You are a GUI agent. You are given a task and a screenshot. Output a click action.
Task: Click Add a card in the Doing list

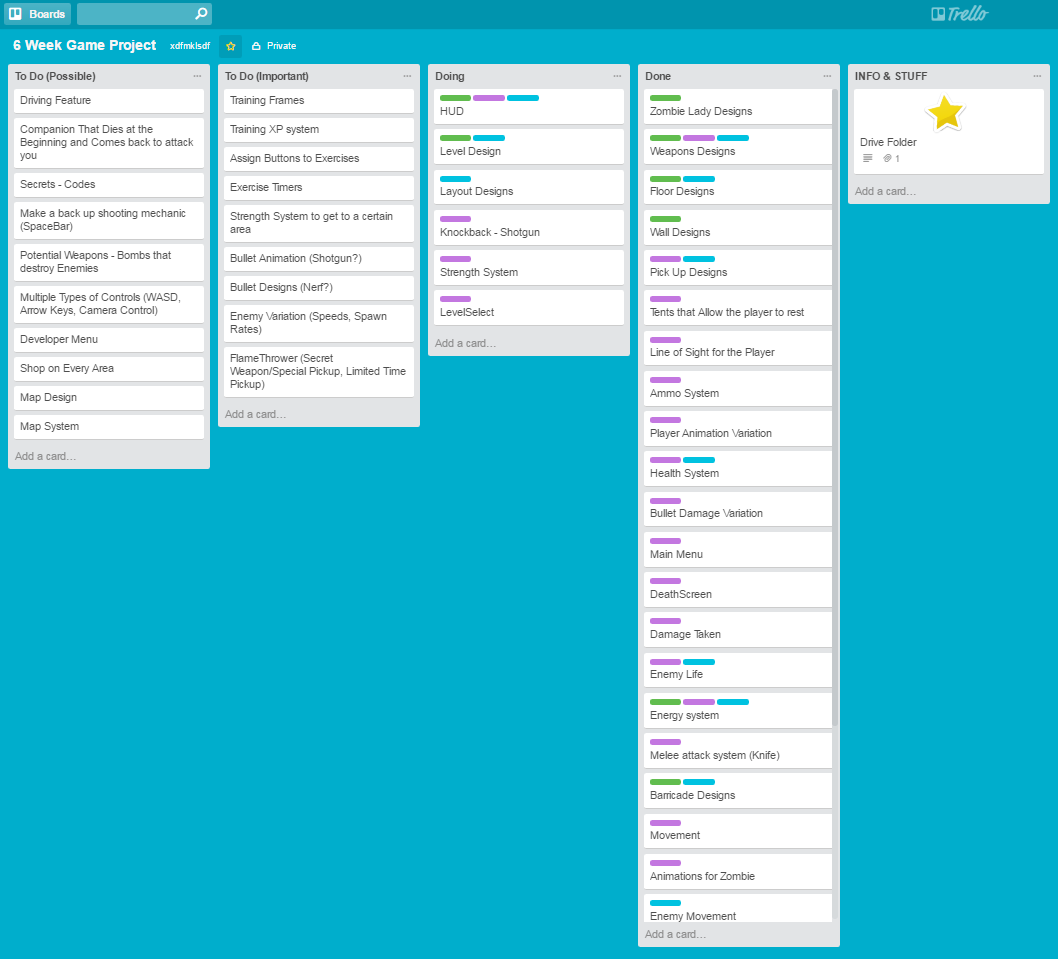tap(468, 342)
